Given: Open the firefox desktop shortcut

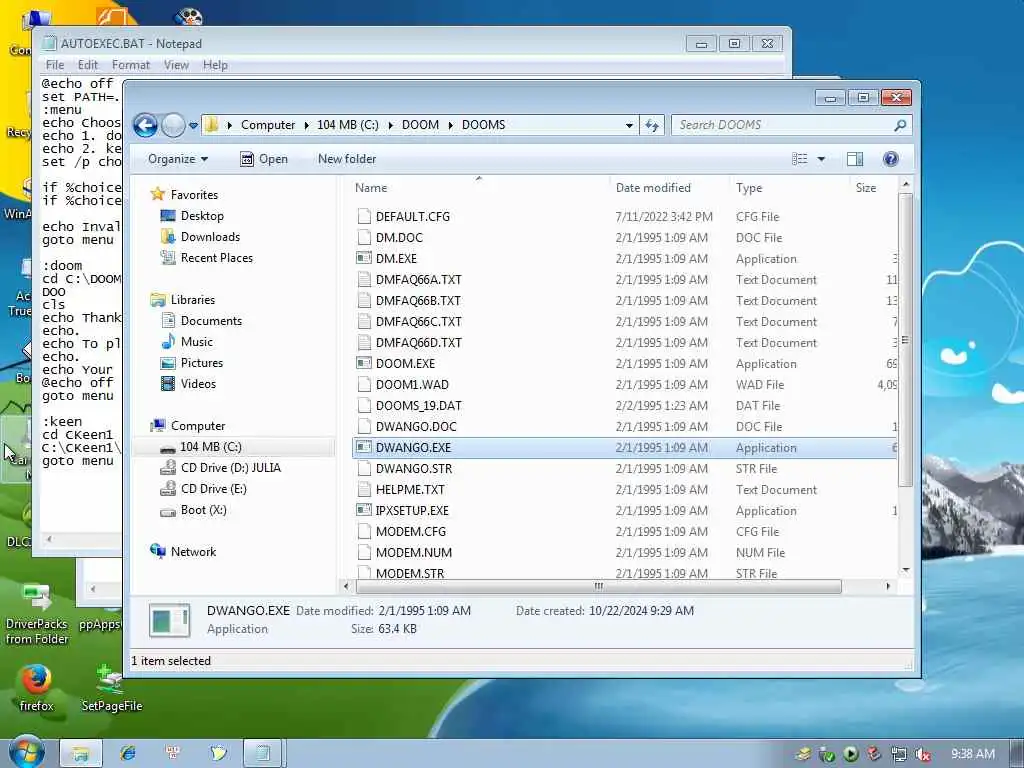Looking at the screenshot, I should point(36,688).
